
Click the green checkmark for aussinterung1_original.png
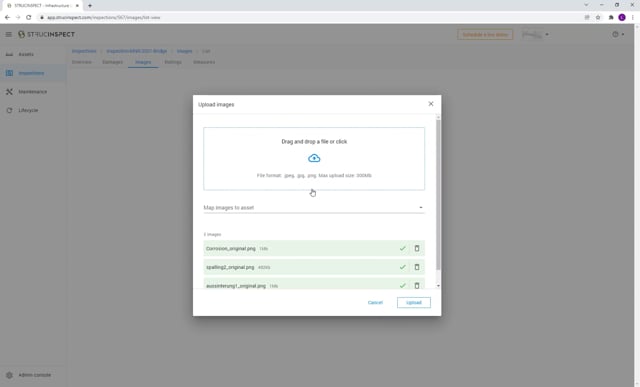click(x=402, y=286)
